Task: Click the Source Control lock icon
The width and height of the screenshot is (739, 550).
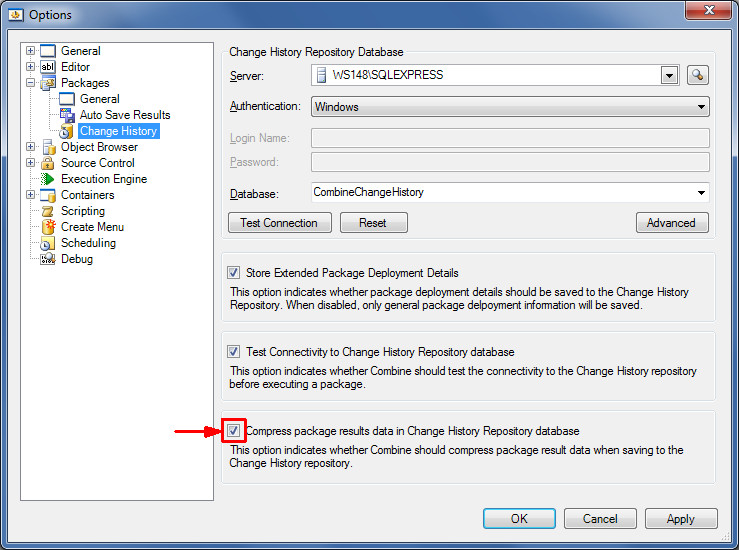Action: (48, 163)
